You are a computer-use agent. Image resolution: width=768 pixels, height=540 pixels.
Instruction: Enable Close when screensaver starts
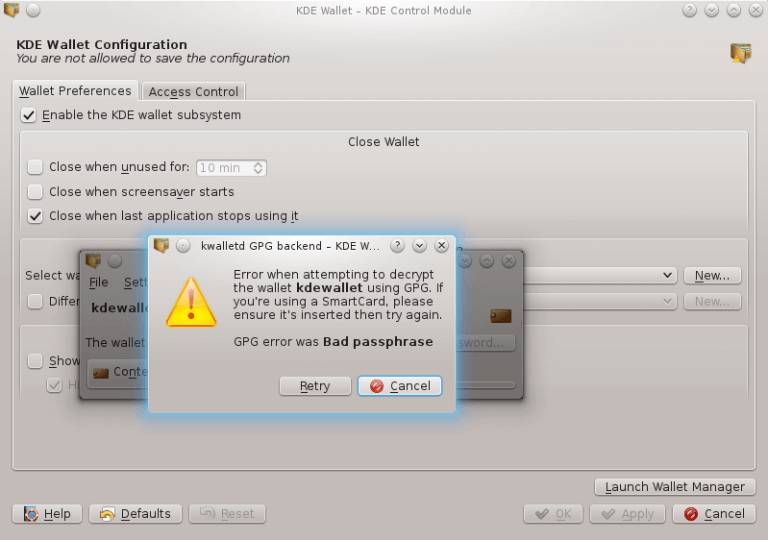(35, 192)
